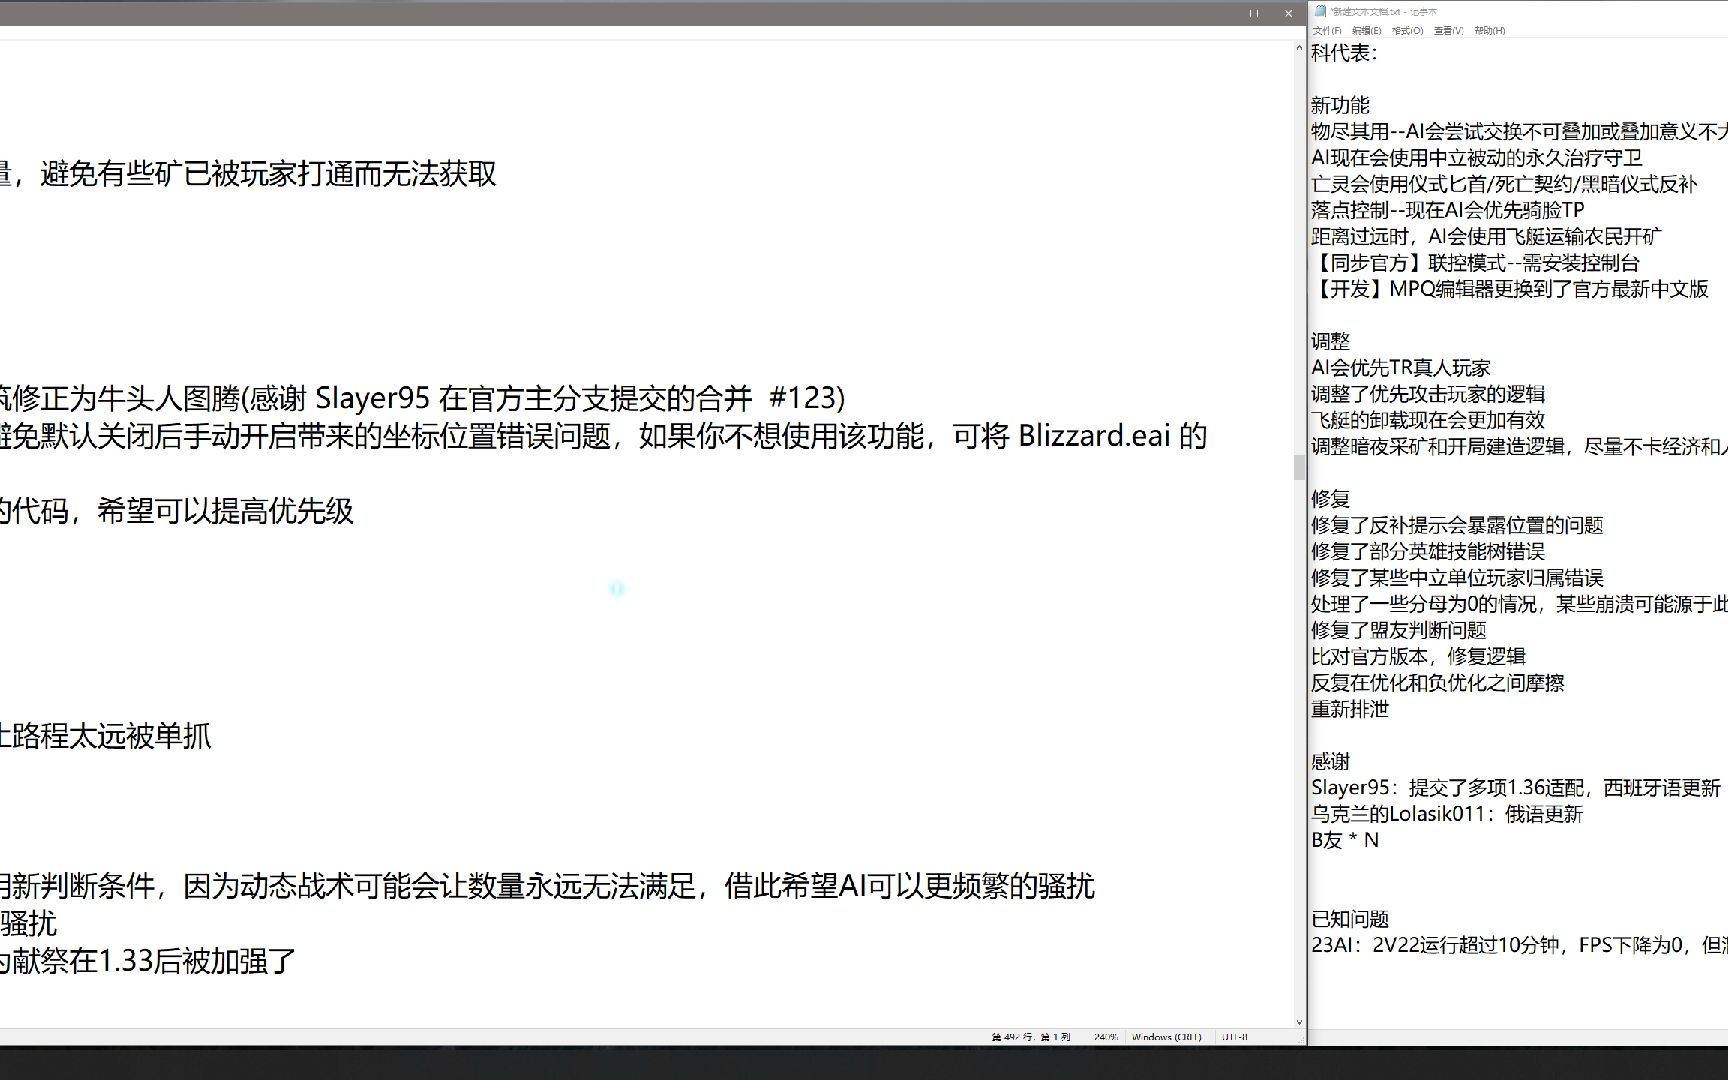Click the zoom percentage in status bar
The height and width of the screenshot is (1080, 1728).
pos(1105,1037)
